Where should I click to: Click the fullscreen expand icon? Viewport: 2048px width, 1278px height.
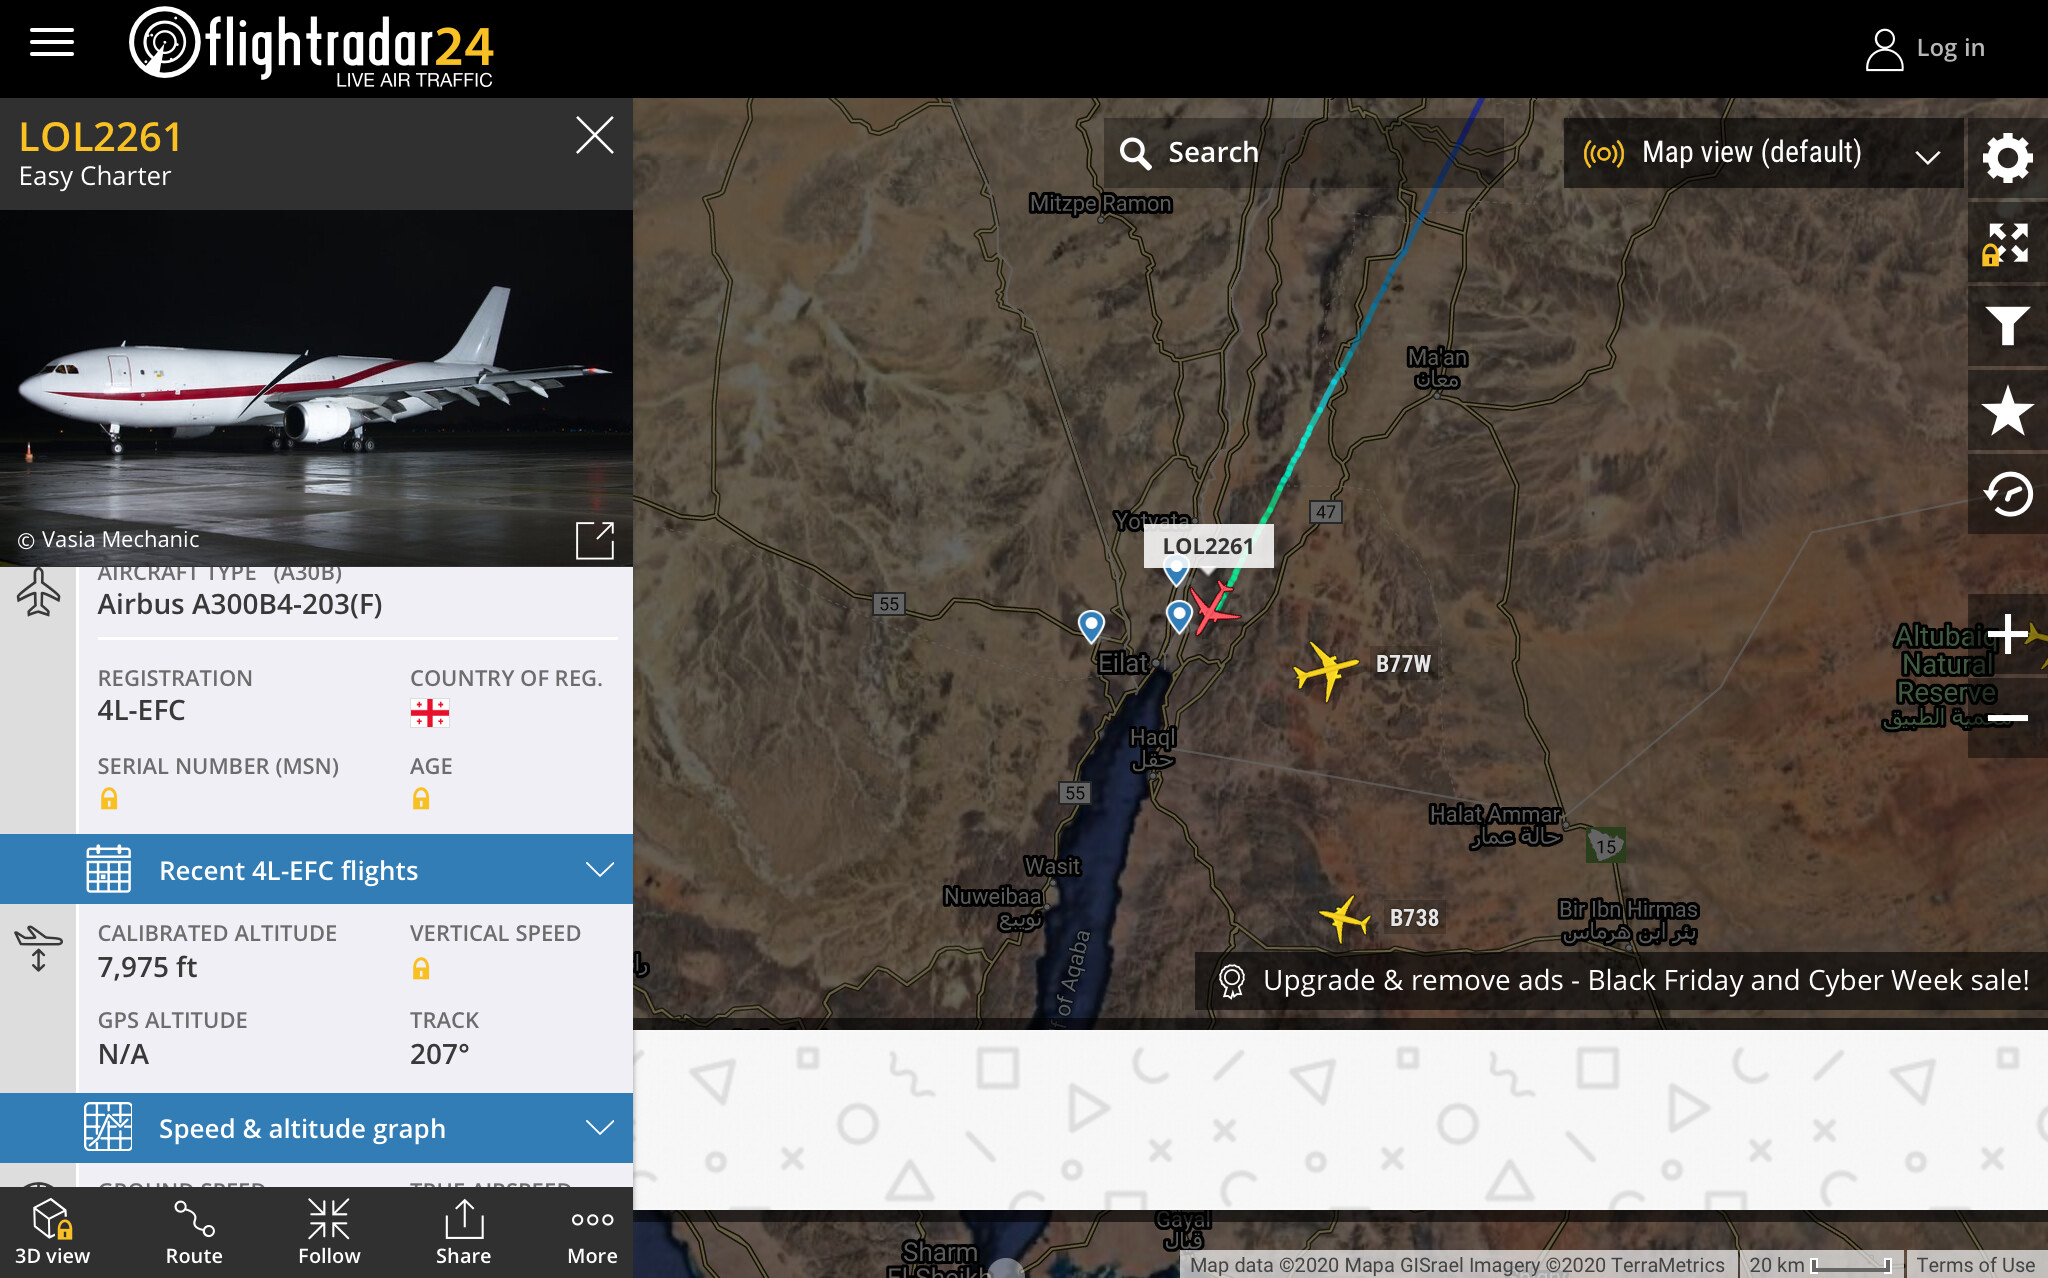point(2007,242)
